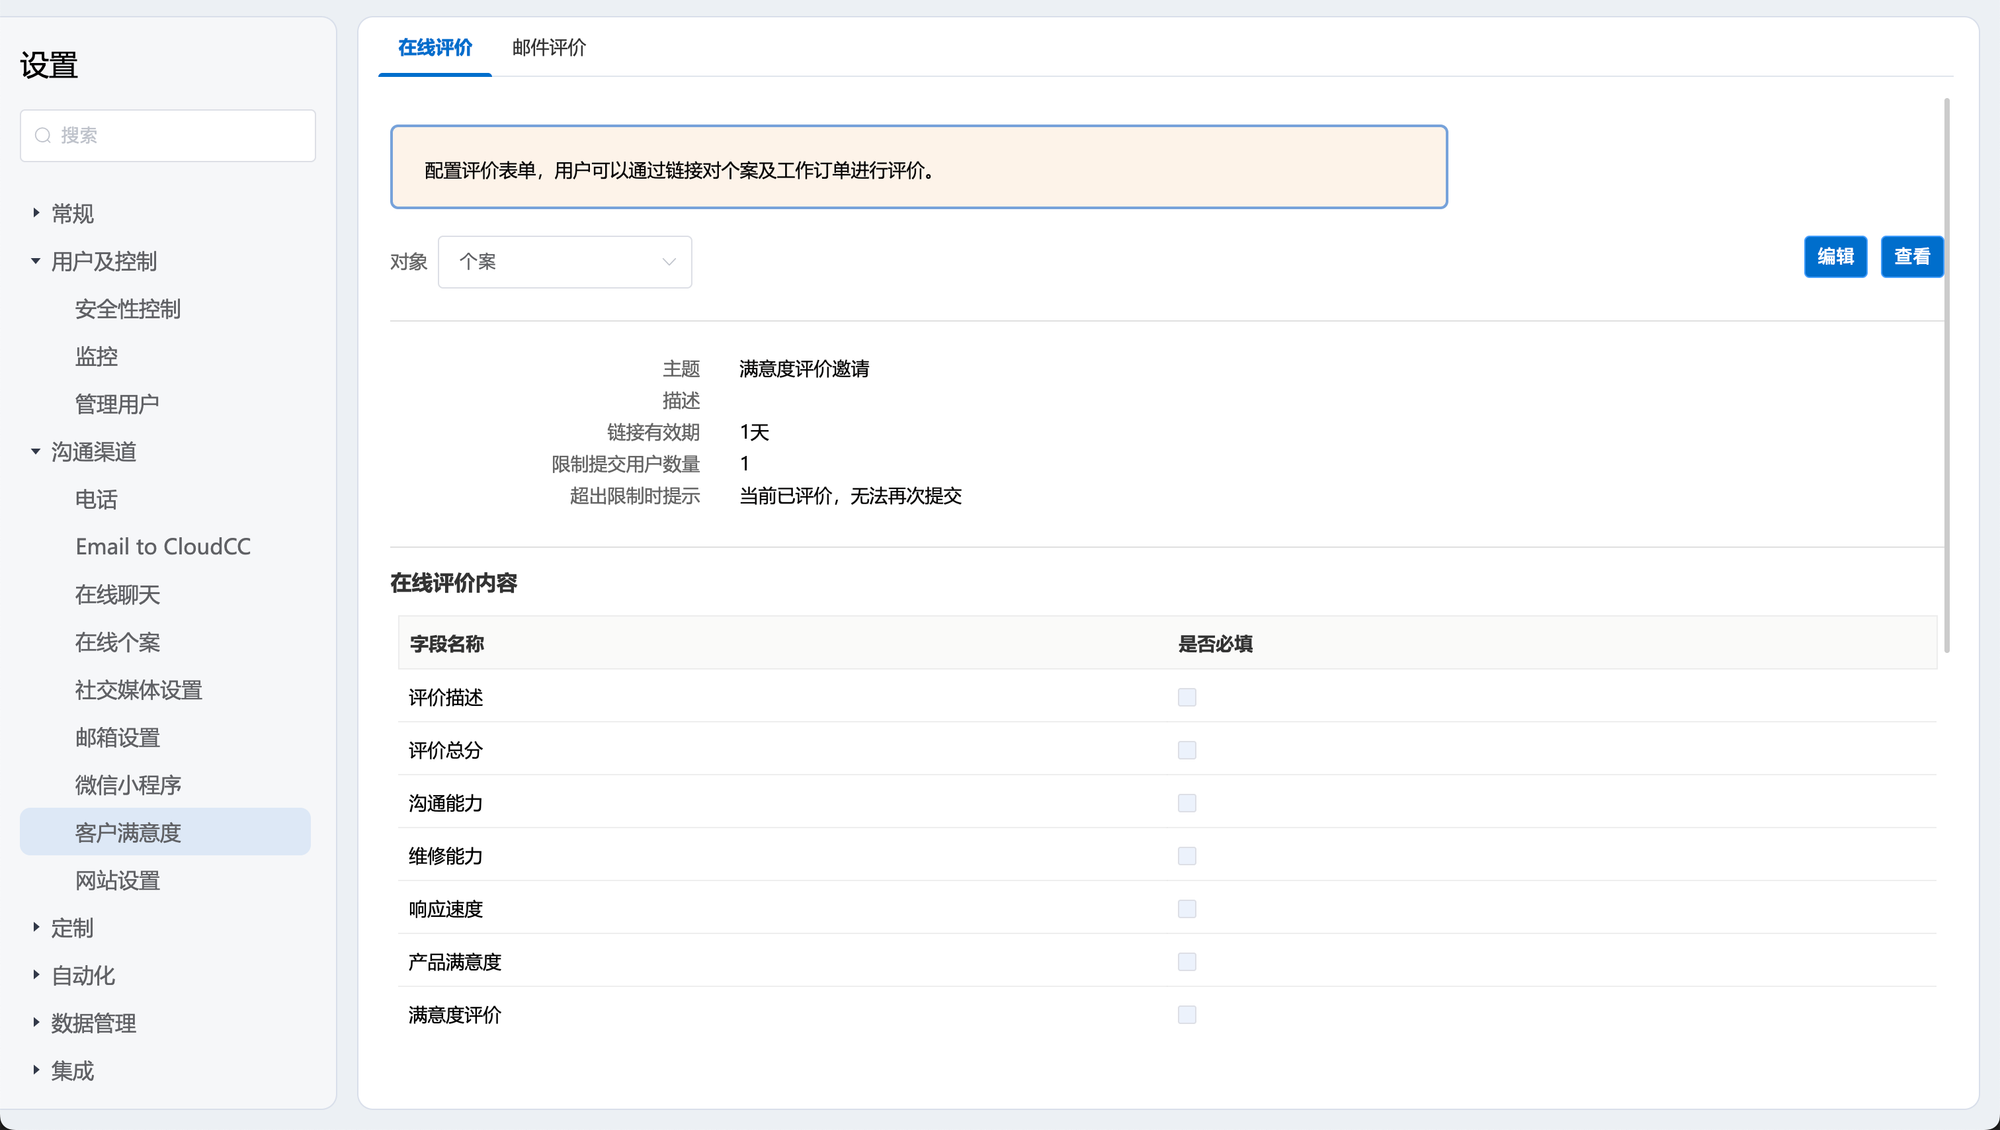Click the search magnifier icon in sidebar
The image size is (2000, 1130).
click(x=43, y=135)
